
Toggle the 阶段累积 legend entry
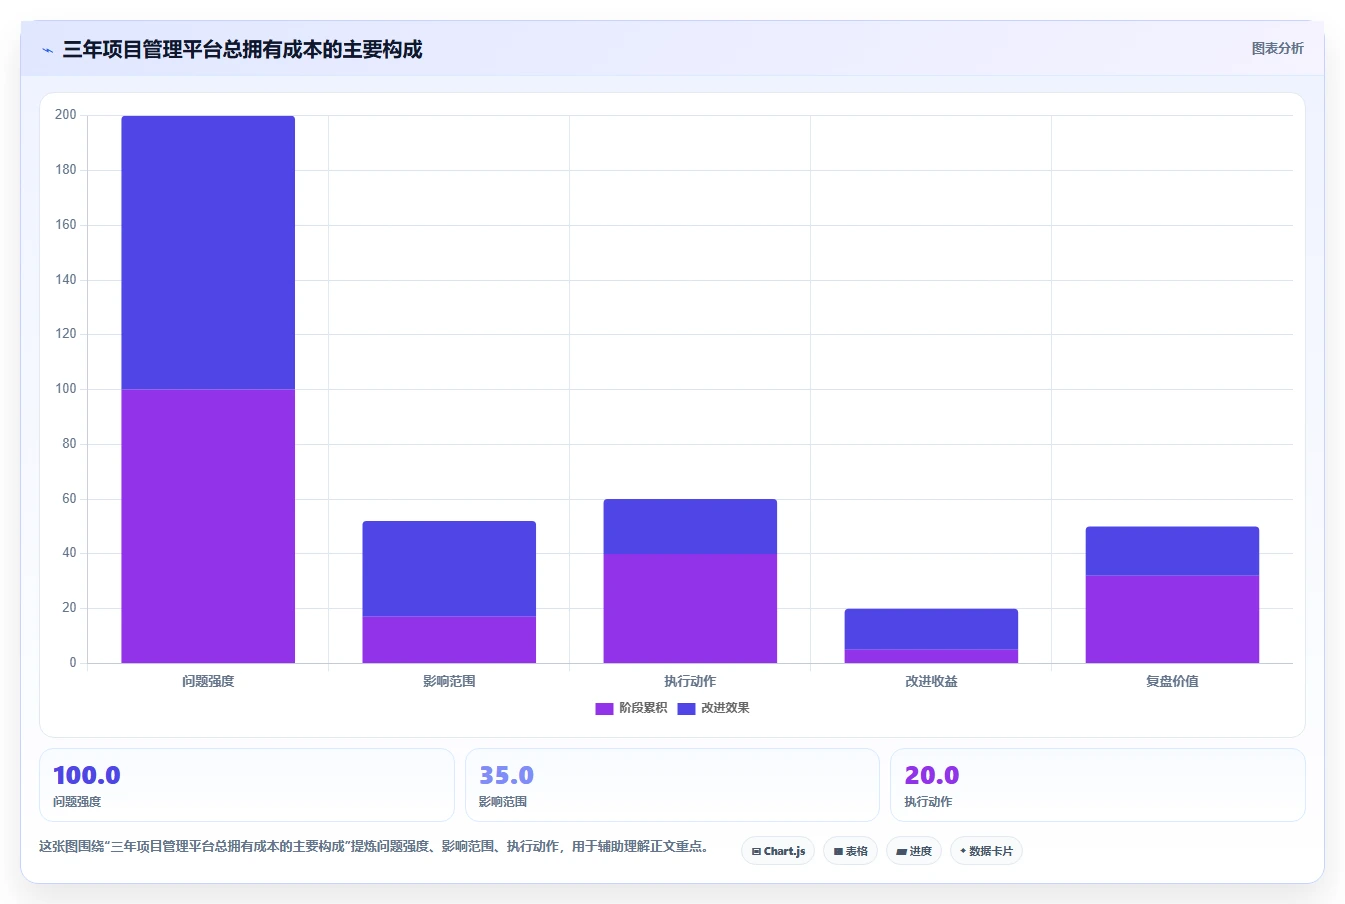tap(631, 708)
